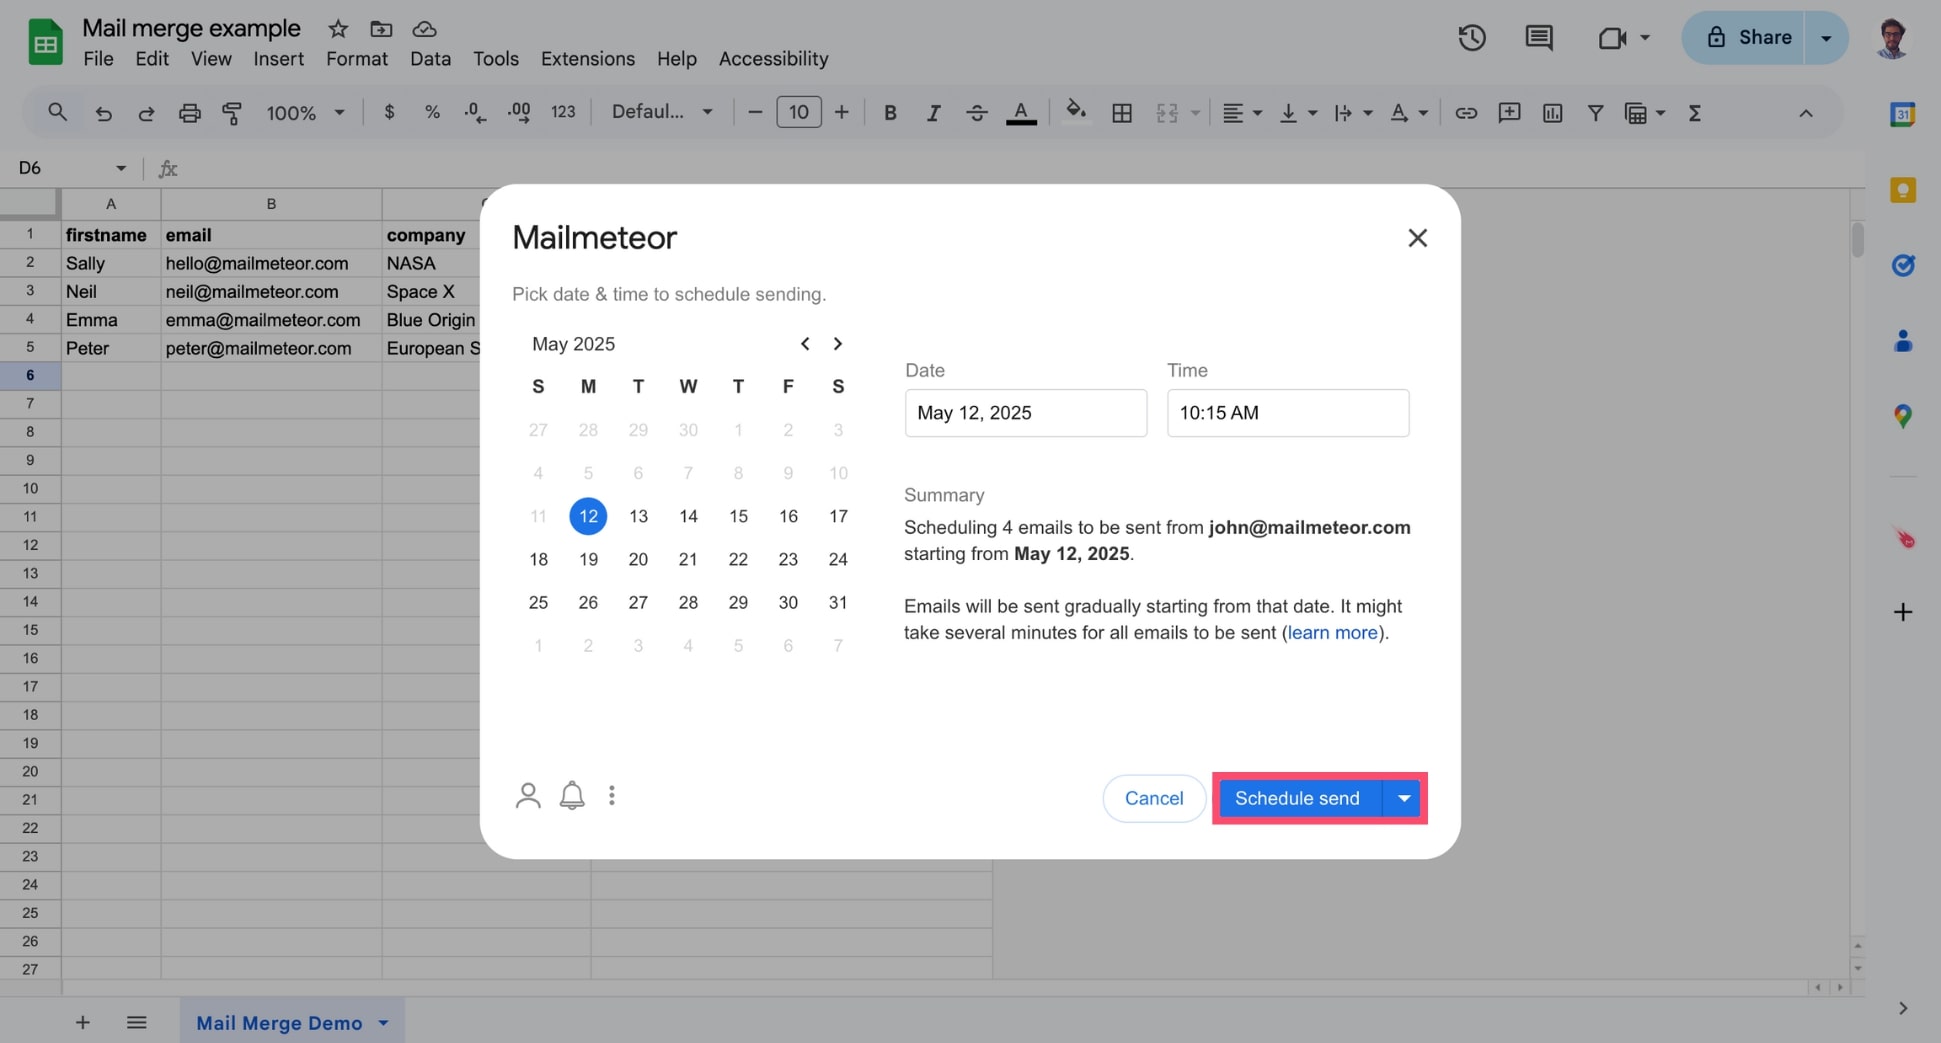Open the Edit menu
The width and height of the screenshot is (1941, 1043).
[x=152, y=59]
